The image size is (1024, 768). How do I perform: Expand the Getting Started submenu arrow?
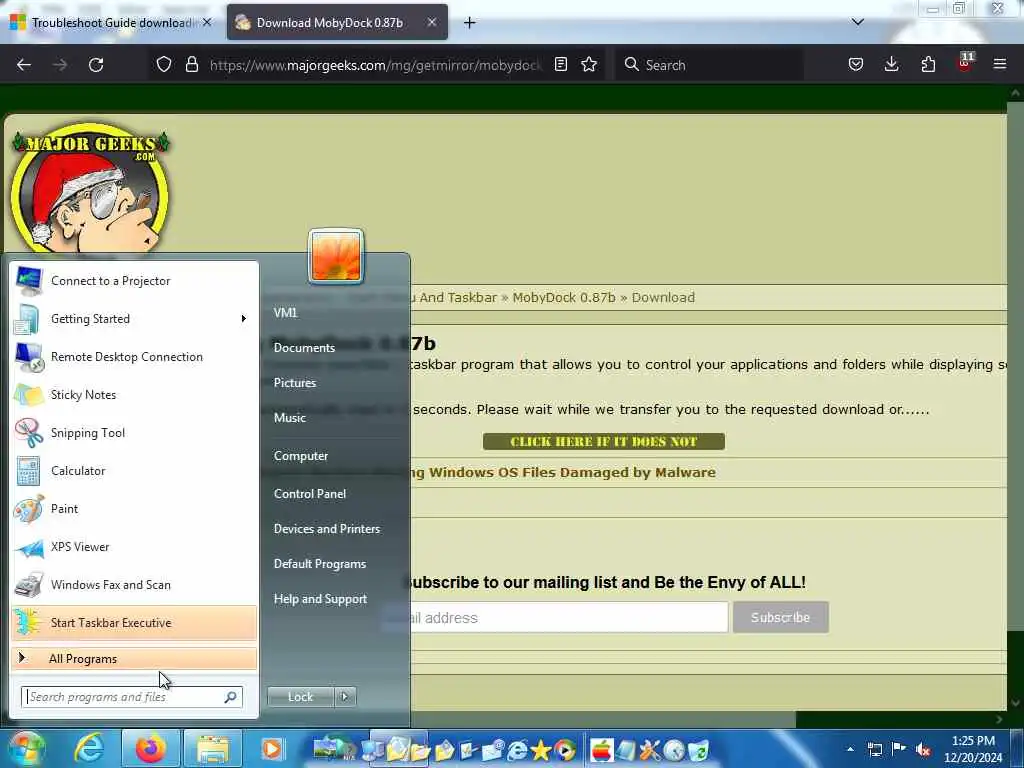coord(244,319)
